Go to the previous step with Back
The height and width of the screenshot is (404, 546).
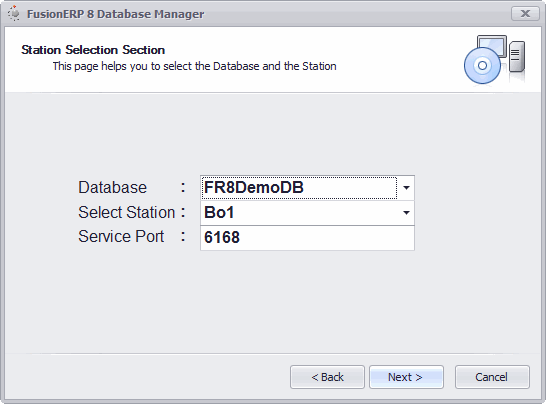click(x=327, y=377)
